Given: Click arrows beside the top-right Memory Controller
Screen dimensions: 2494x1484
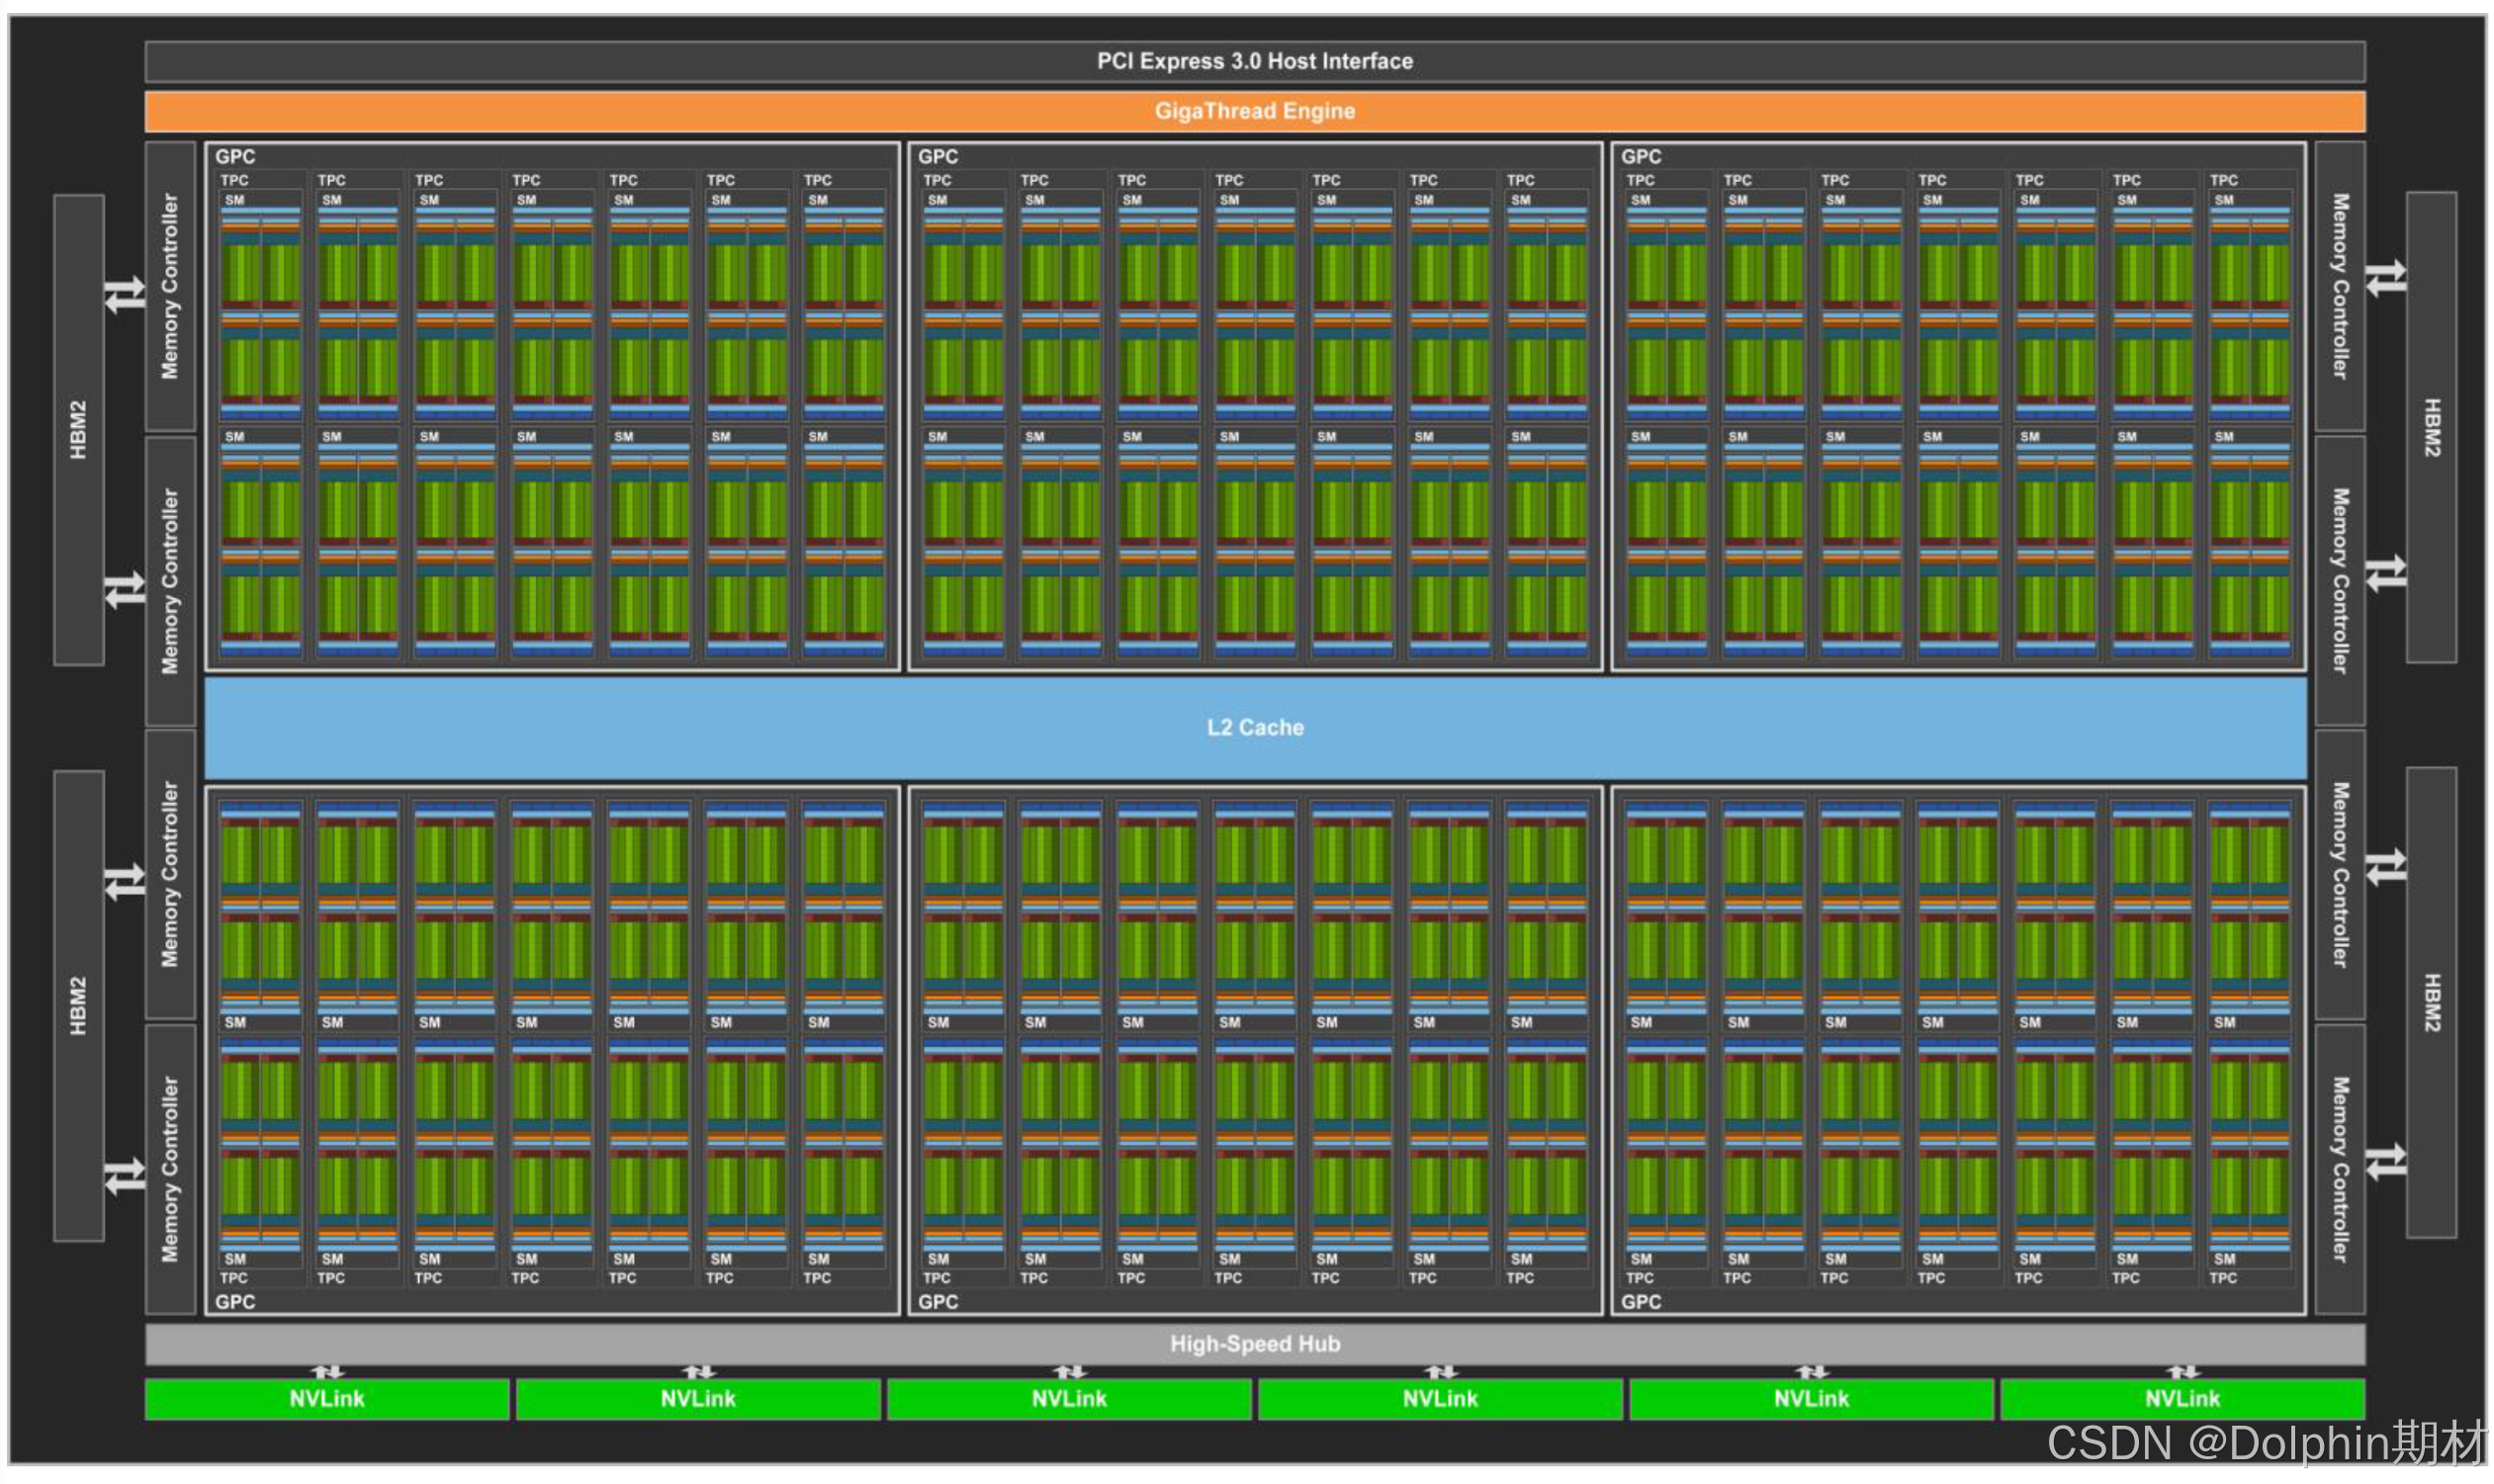Looking at the screenshot, I should (2385, 277).
